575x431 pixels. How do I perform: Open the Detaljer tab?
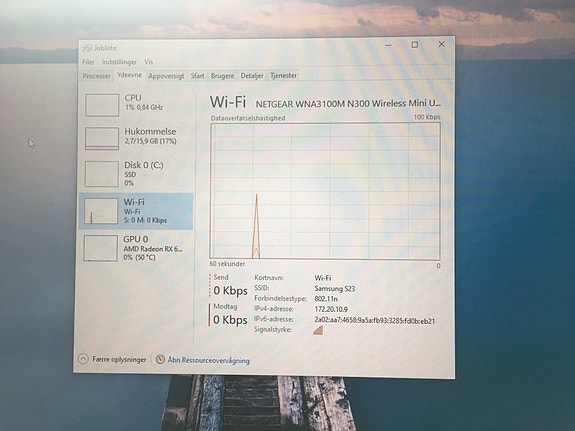click(x=252, y=76)
